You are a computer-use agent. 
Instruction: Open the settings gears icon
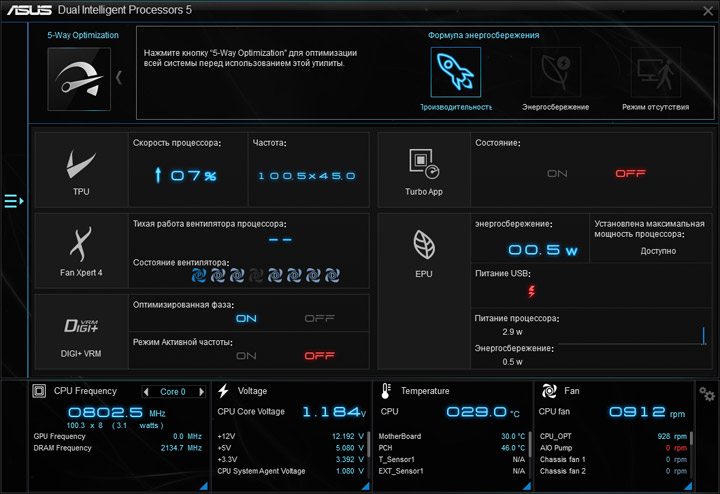click(x=707, y=394)
